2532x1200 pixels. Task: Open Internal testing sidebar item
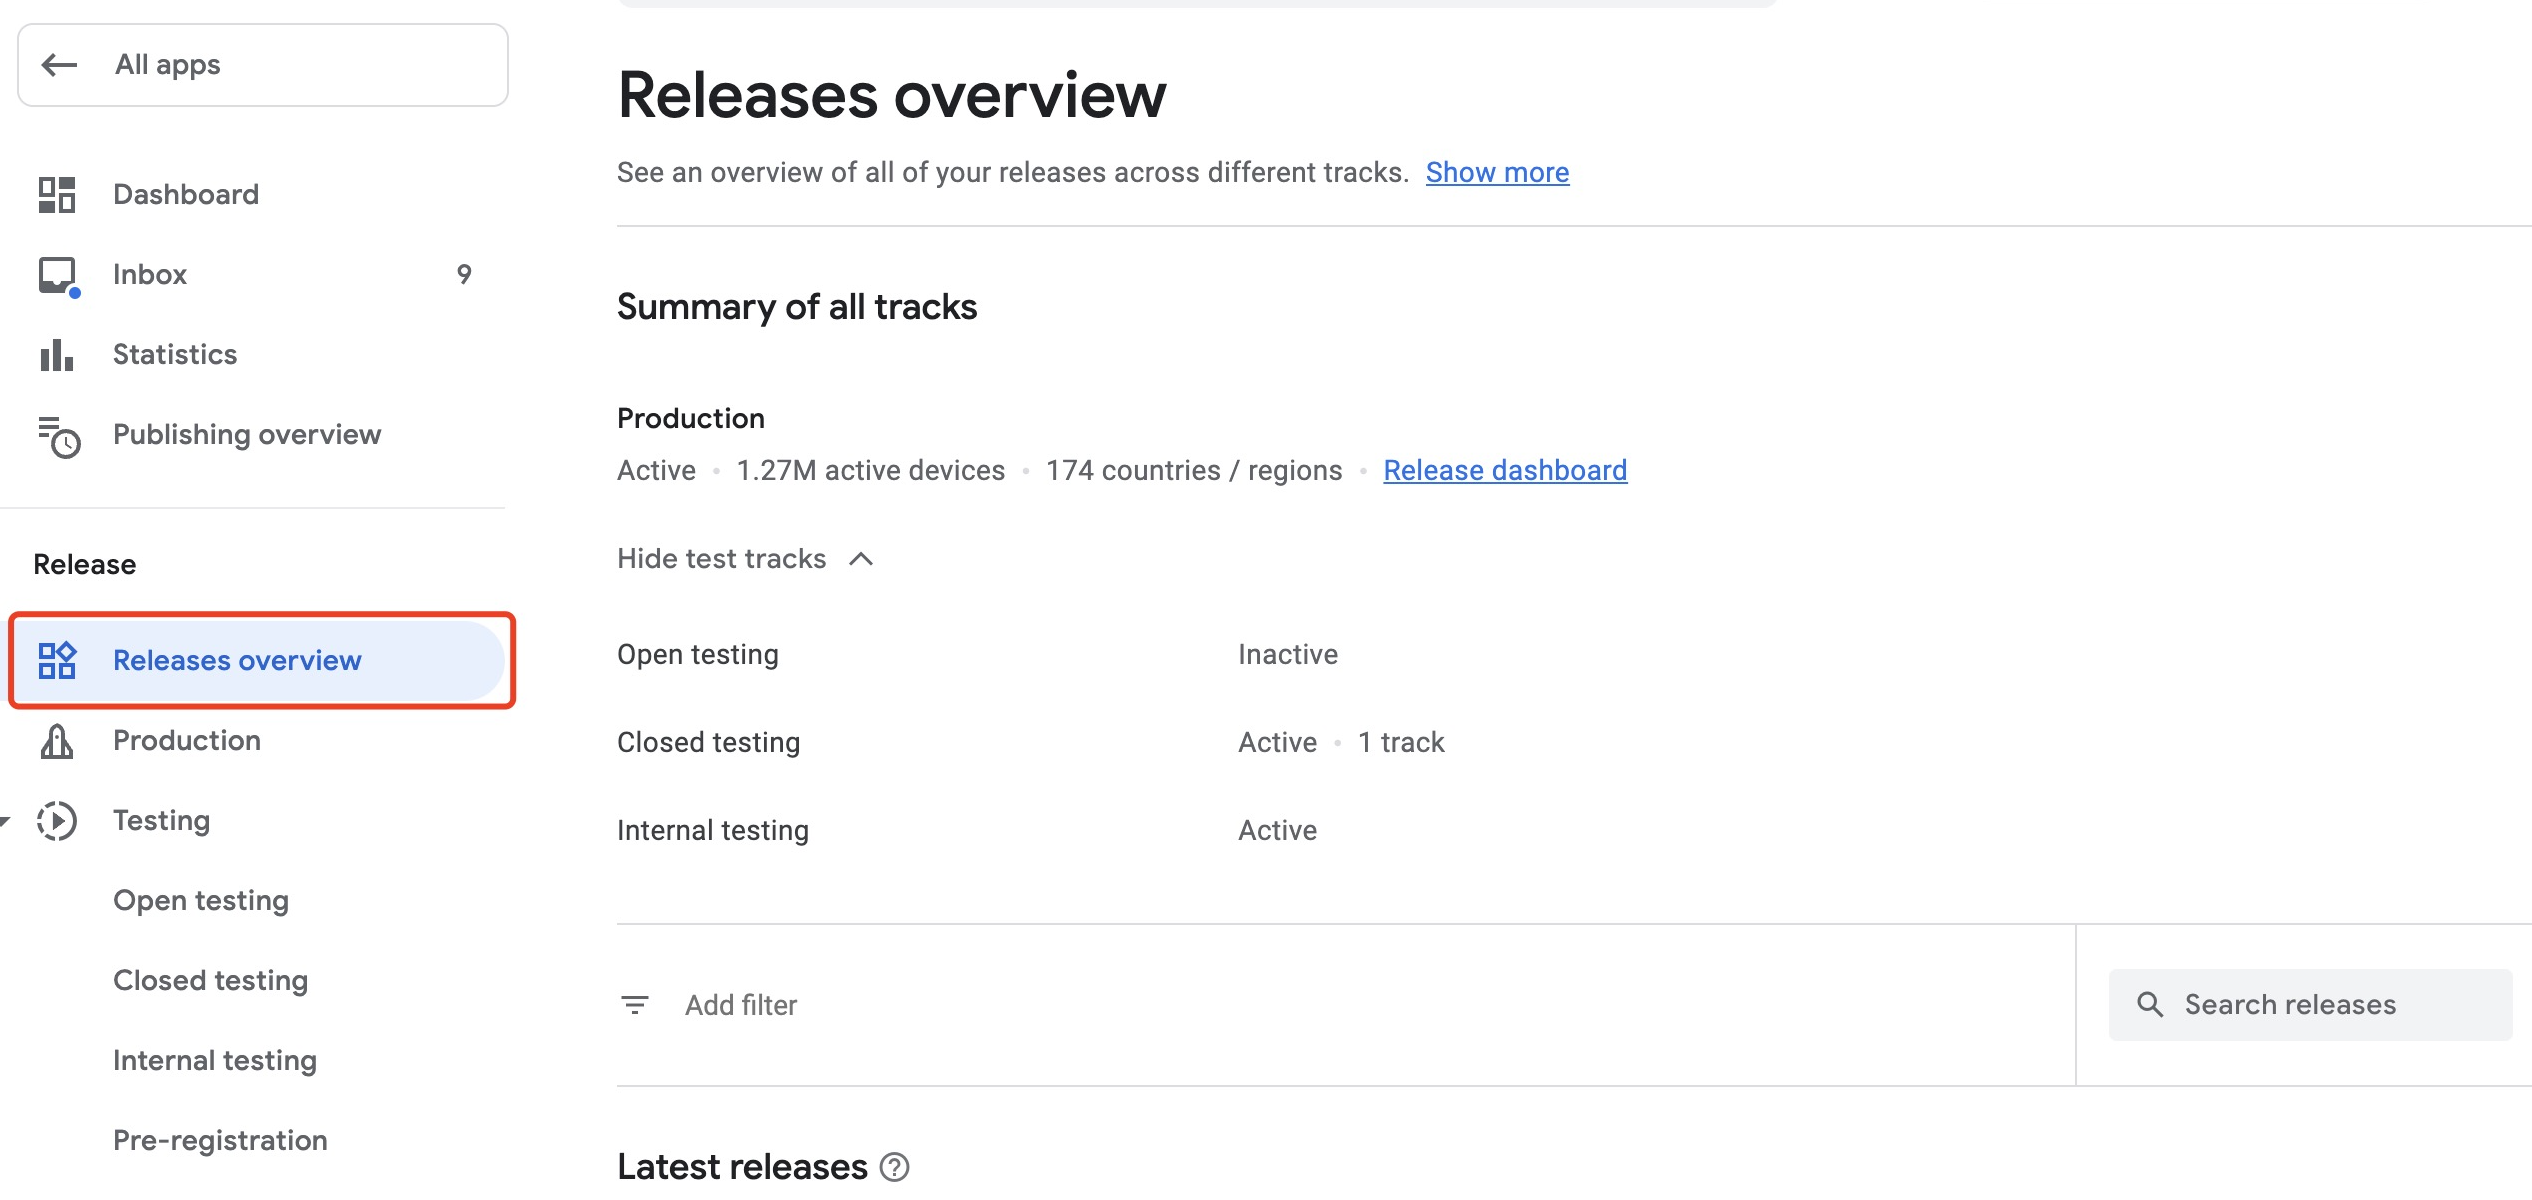(215, 1060)
